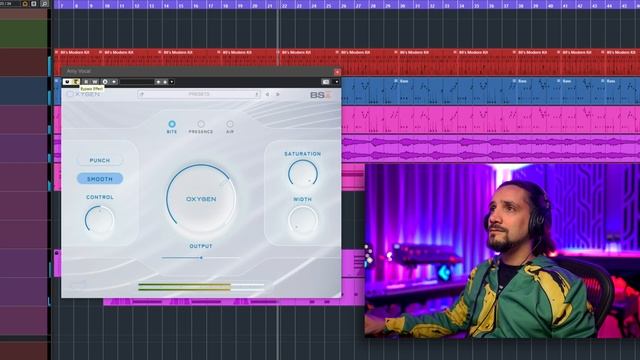This screenshot has height=360, width=640.
Task: Click bar 16 on the timeline ruler
Action: [196, 6]
